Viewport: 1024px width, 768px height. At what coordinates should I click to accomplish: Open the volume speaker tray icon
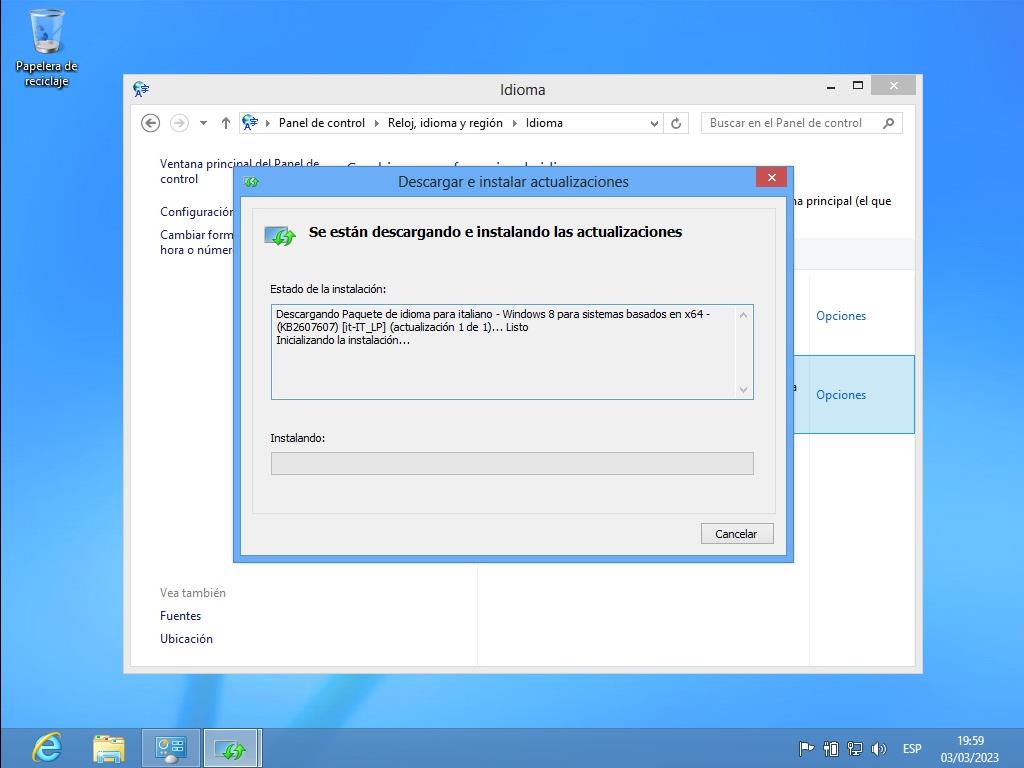(x=878, y=748)
